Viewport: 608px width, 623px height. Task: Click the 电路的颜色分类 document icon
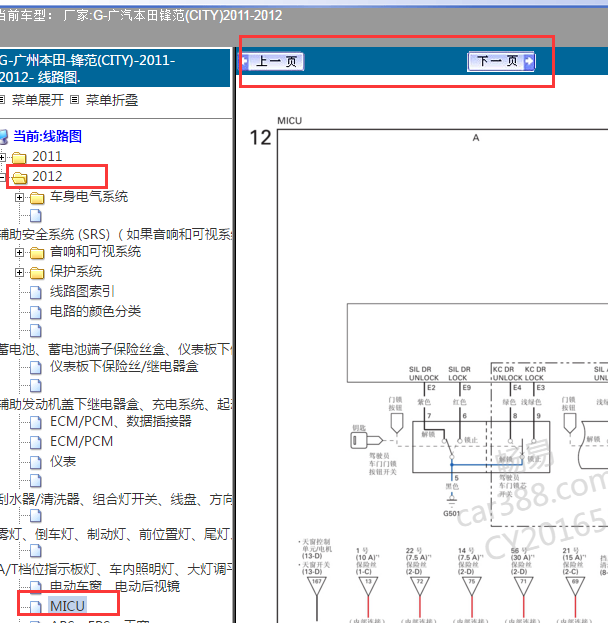click(x=36, y=312)
